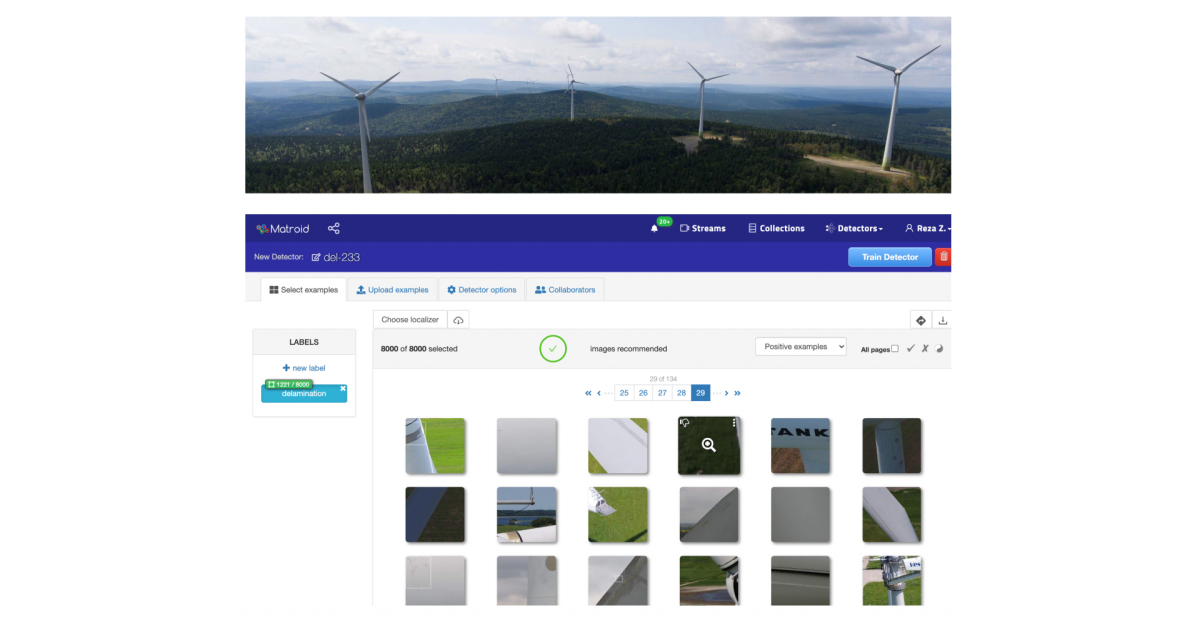Click the refresh icon next to Choose localizer

click(457, 319)
